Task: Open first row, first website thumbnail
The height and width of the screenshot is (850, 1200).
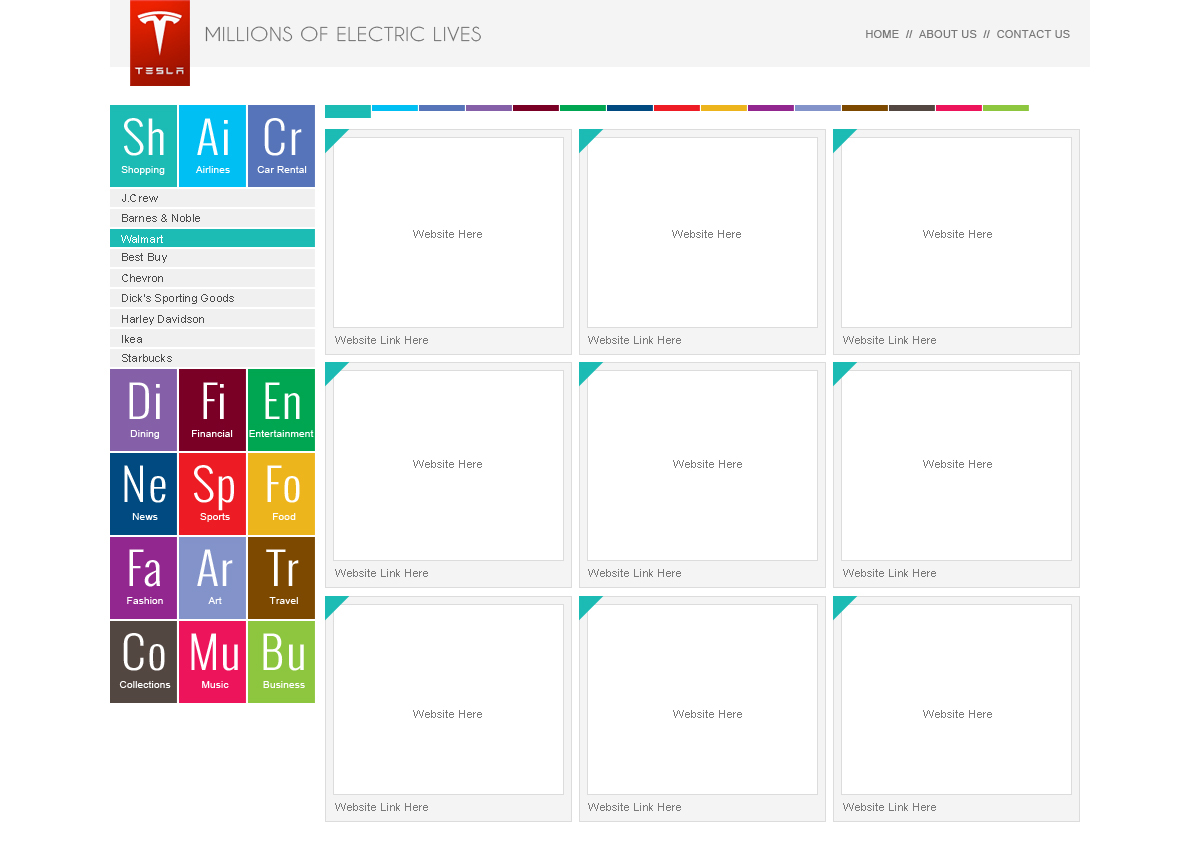Action: tap(448, 232)
